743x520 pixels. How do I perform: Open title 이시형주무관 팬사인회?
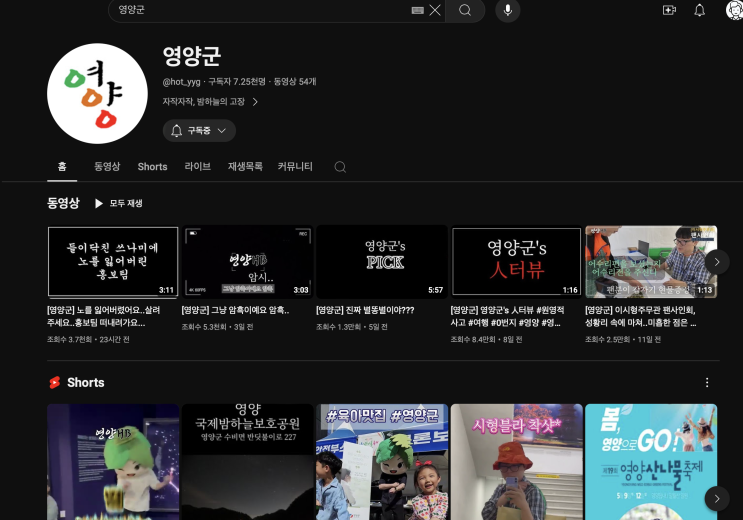click(641, 316)
